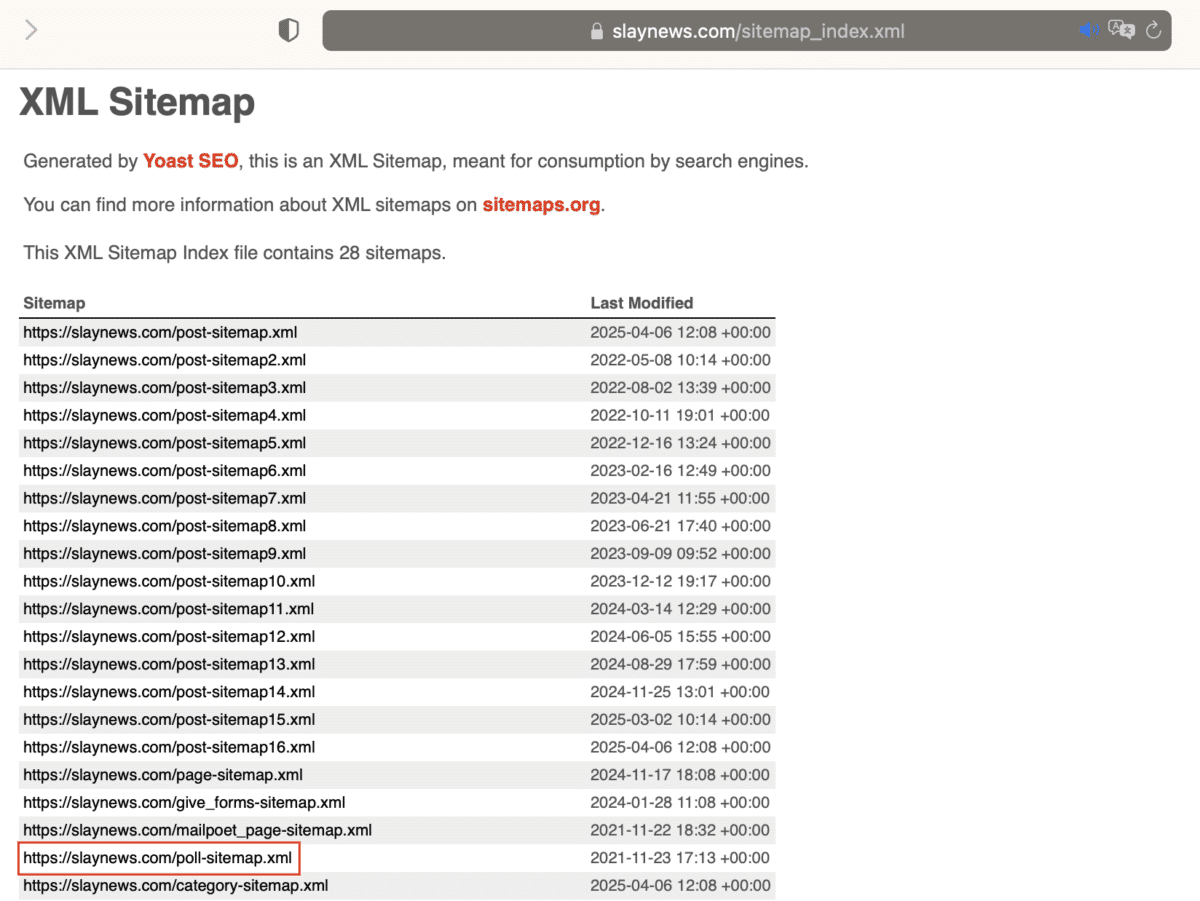Open the Yoast SEO link

(191, 161)
